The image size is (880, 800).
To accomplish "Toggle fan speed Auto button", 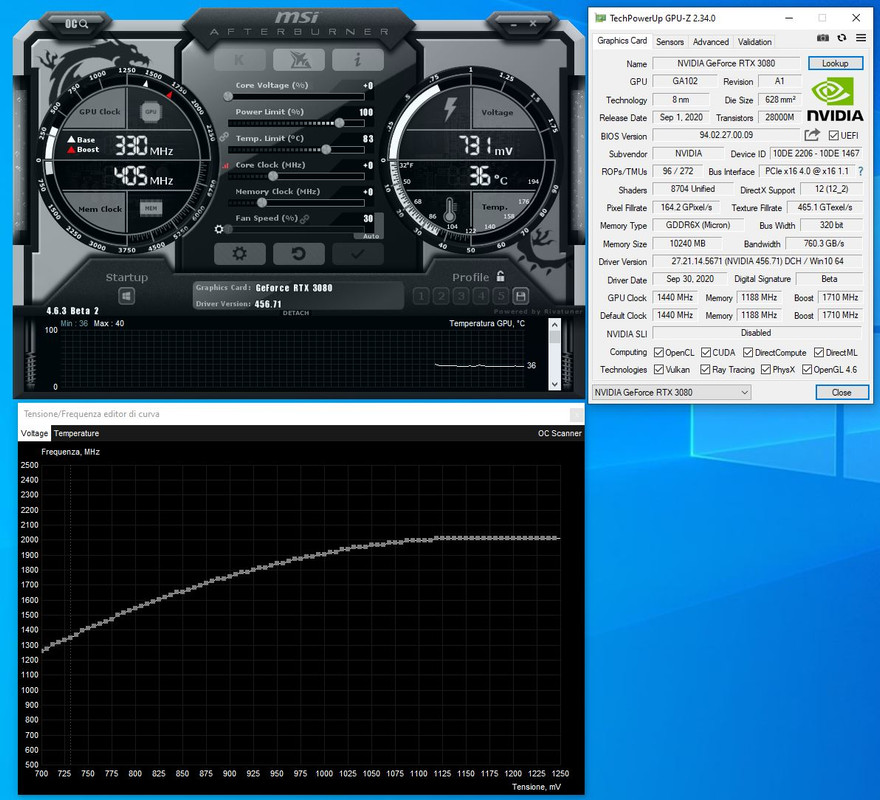I will [370, 236].
